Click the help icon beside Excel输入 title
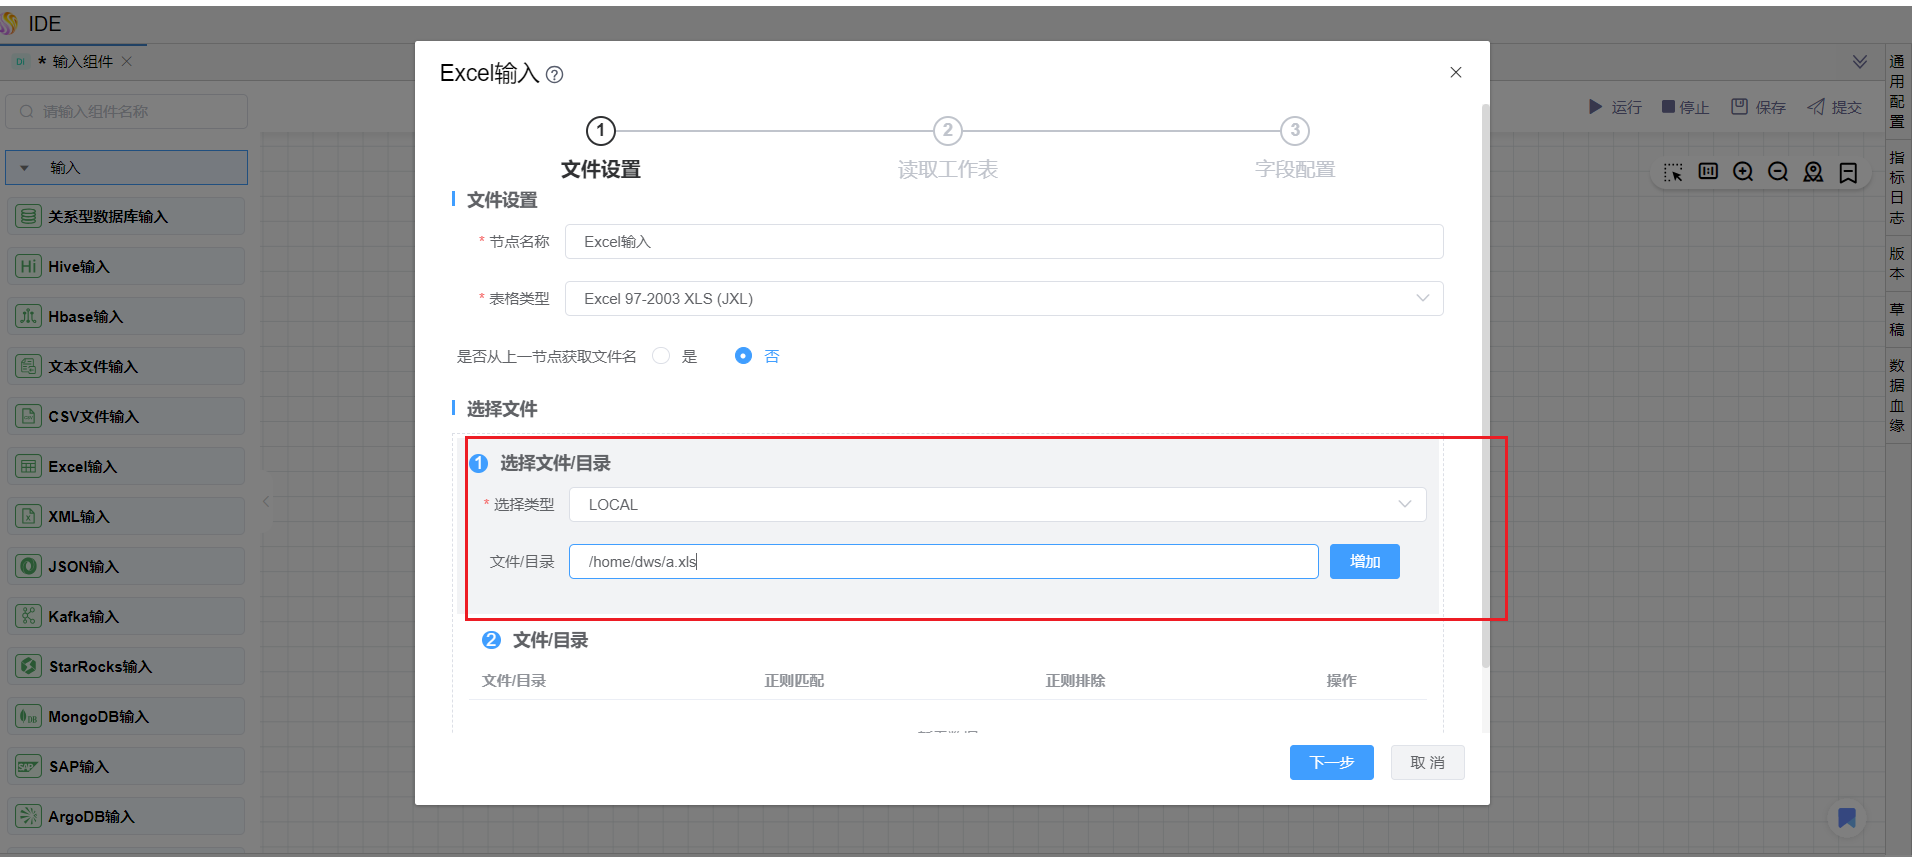The image size is (1912, 857). coord(555,75)
